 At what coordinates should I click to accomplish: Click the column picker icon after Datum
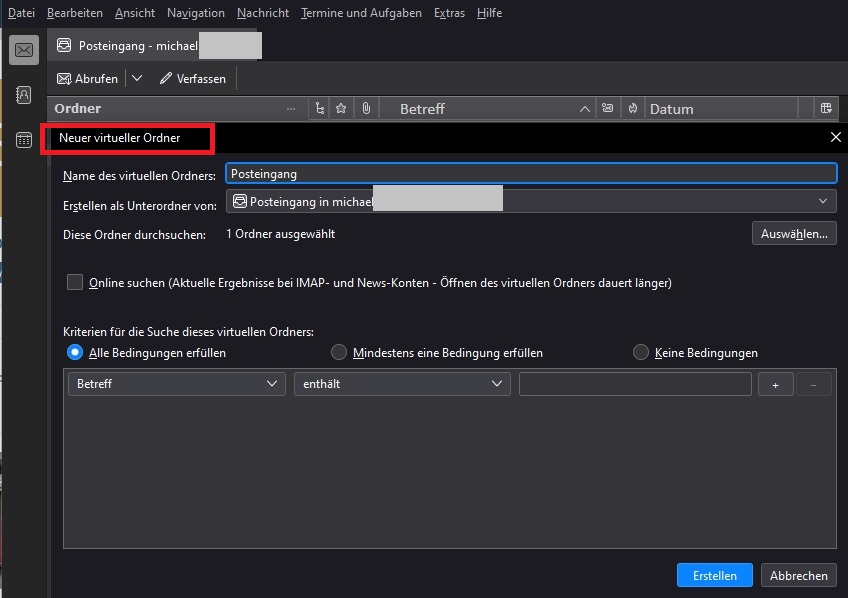pos(826,109)
